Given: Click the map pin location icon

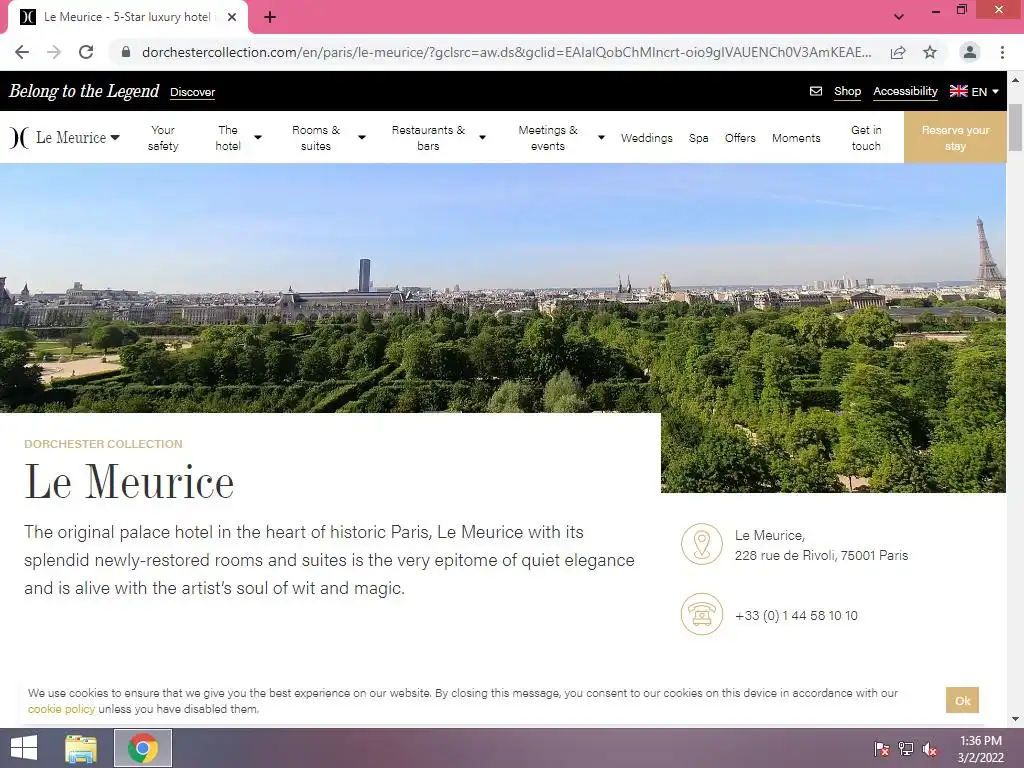Looking at the screenshot, I should tap(701, 544).
